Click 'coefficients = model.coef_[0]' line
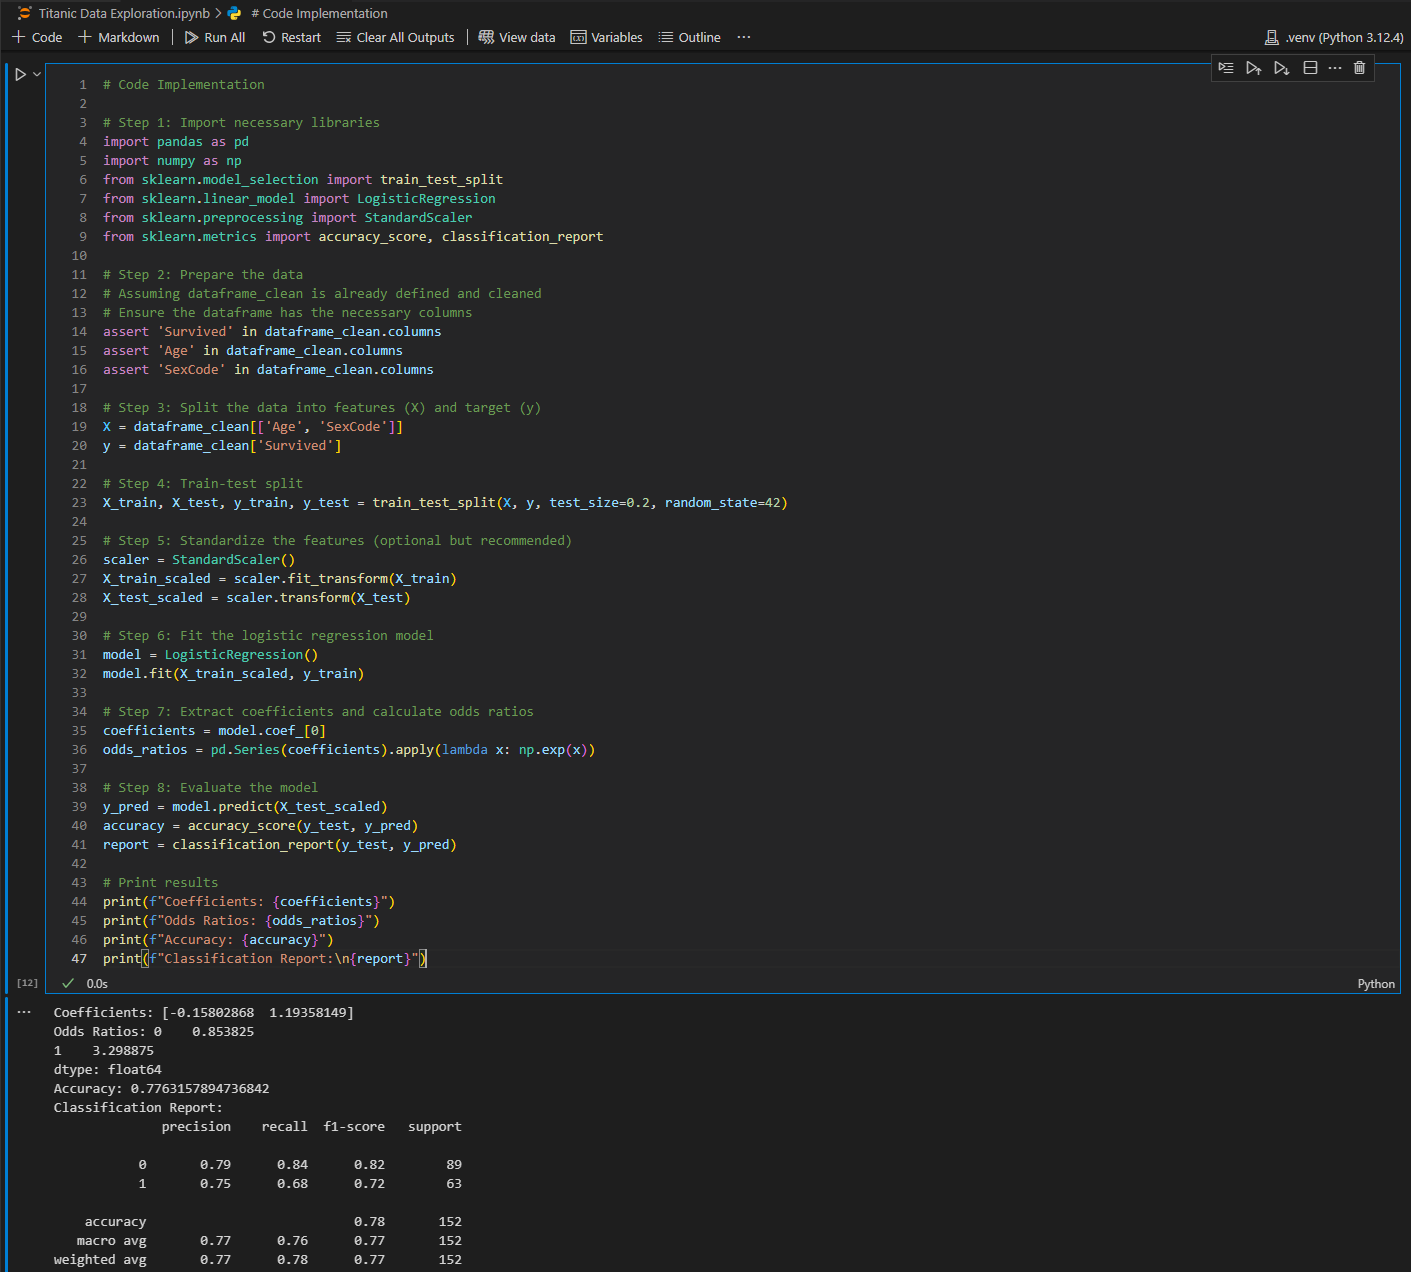This screenshot has width=1411, height=1272. 214,731
